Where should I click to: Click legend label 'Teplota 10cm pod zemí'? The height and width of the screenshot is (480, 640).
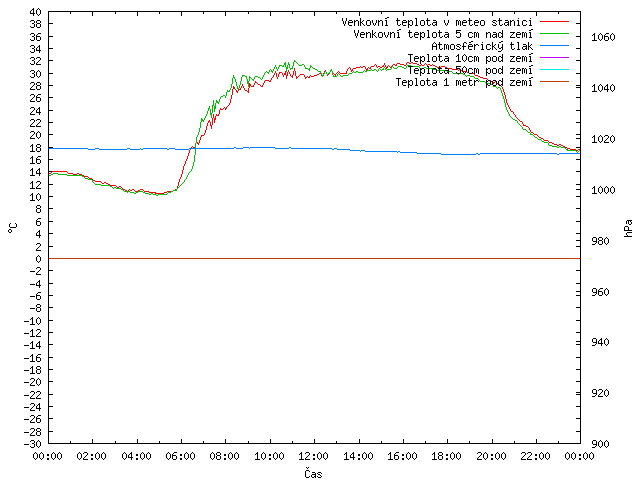pos(470,58)
